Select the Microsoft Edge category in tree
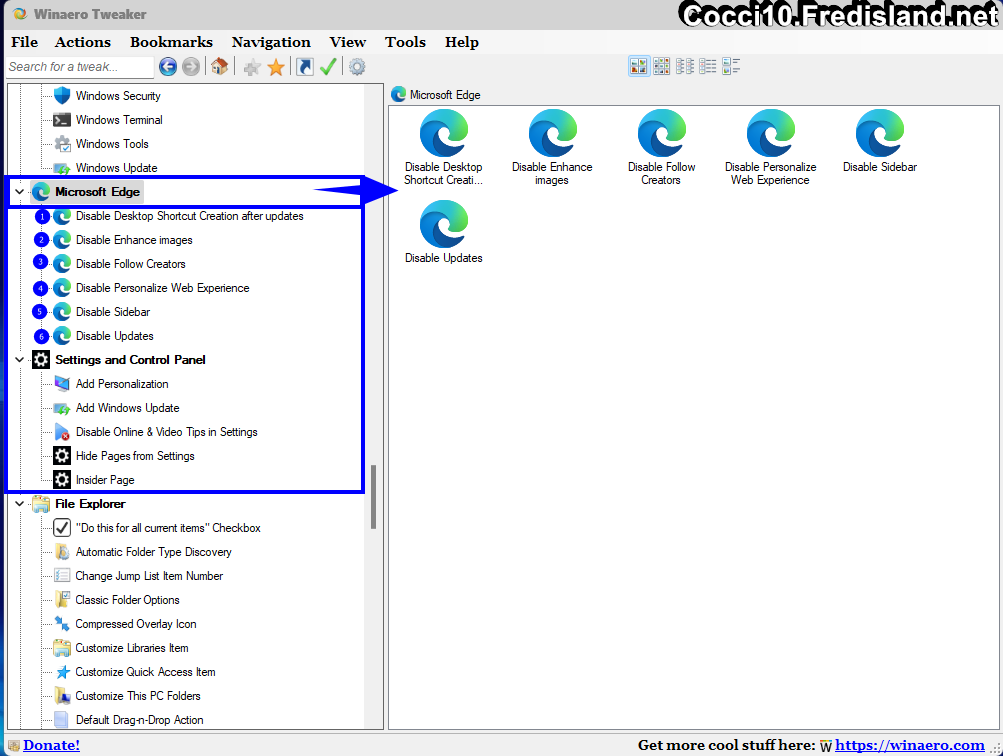Image resolution: width=1003 pixels, height=756 pixels. click(97, 192)
